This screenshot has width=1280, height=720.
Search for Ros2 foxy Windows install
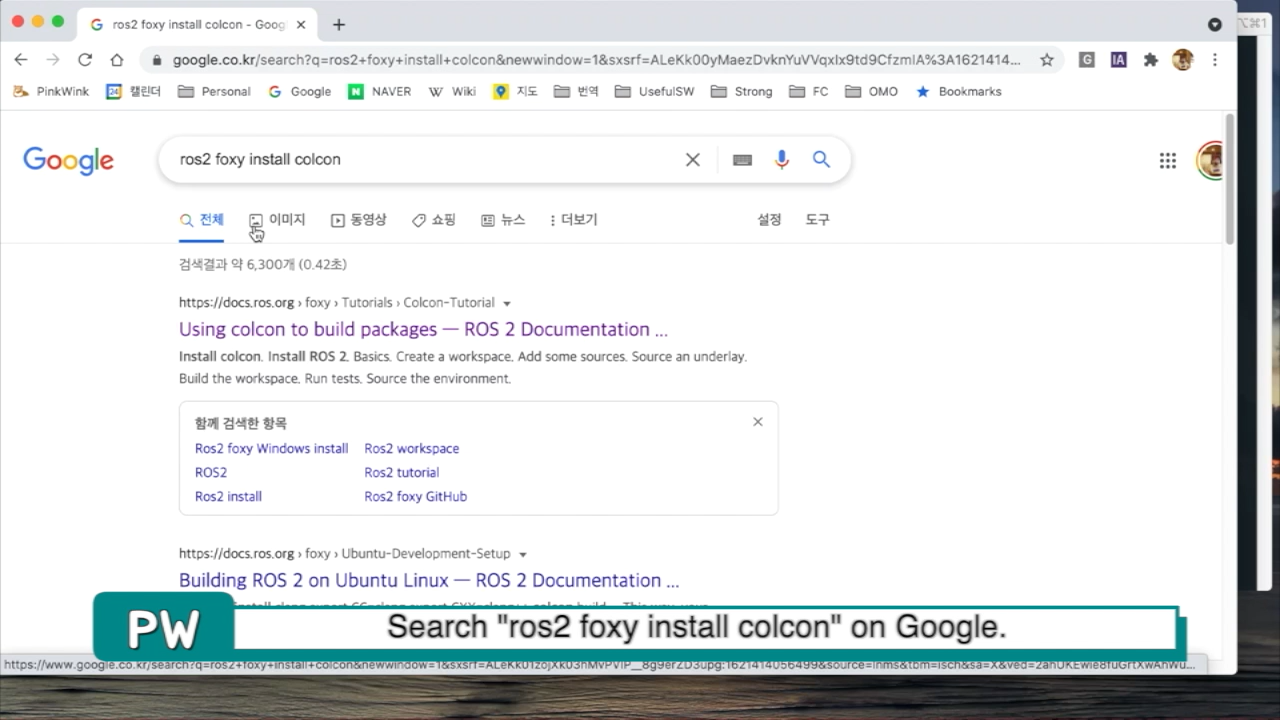(271, 449)
